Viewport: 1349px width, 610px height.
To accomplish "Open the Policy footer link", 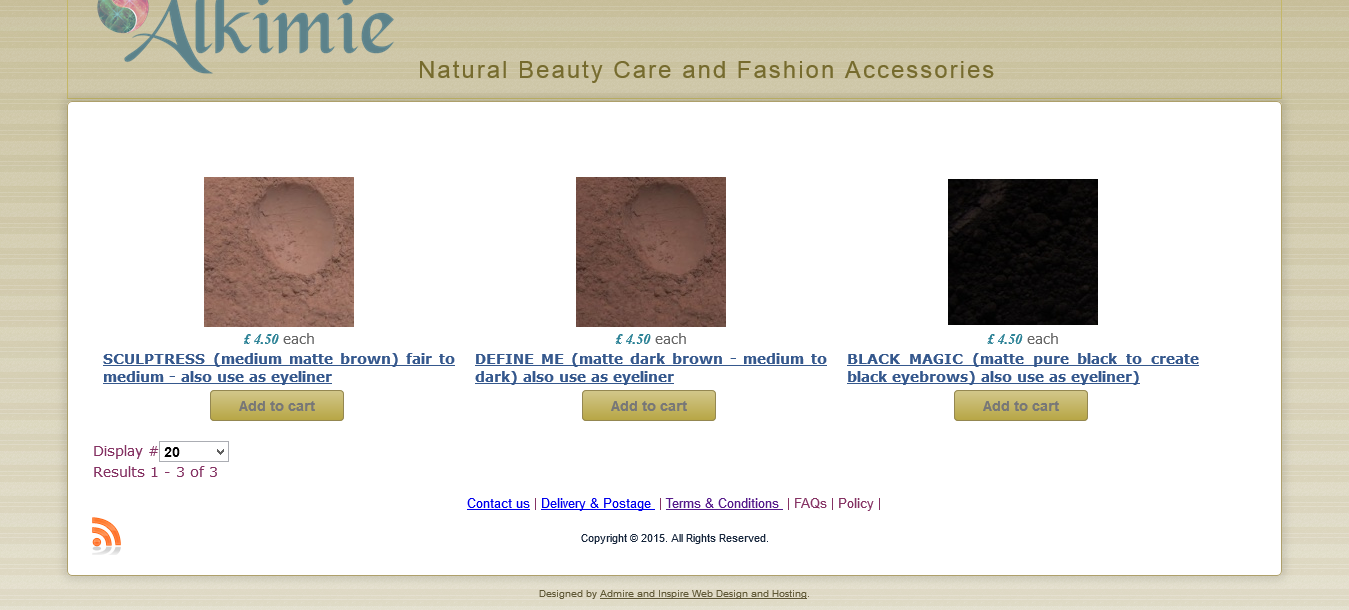I will pyautogui.click(x=856, y=504).
